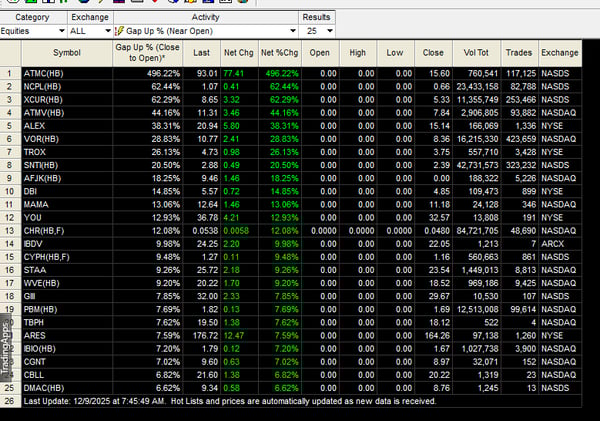
Task: Click the Exchange column header in the table
Action: pyautogui.click(x=560, y=53)
